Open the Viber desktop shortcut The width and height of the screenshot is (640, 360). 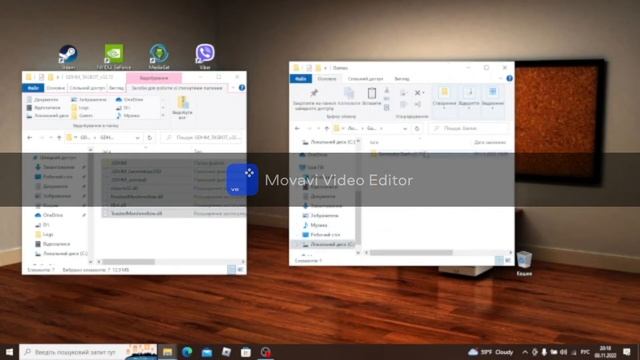(x=205, y=56)
